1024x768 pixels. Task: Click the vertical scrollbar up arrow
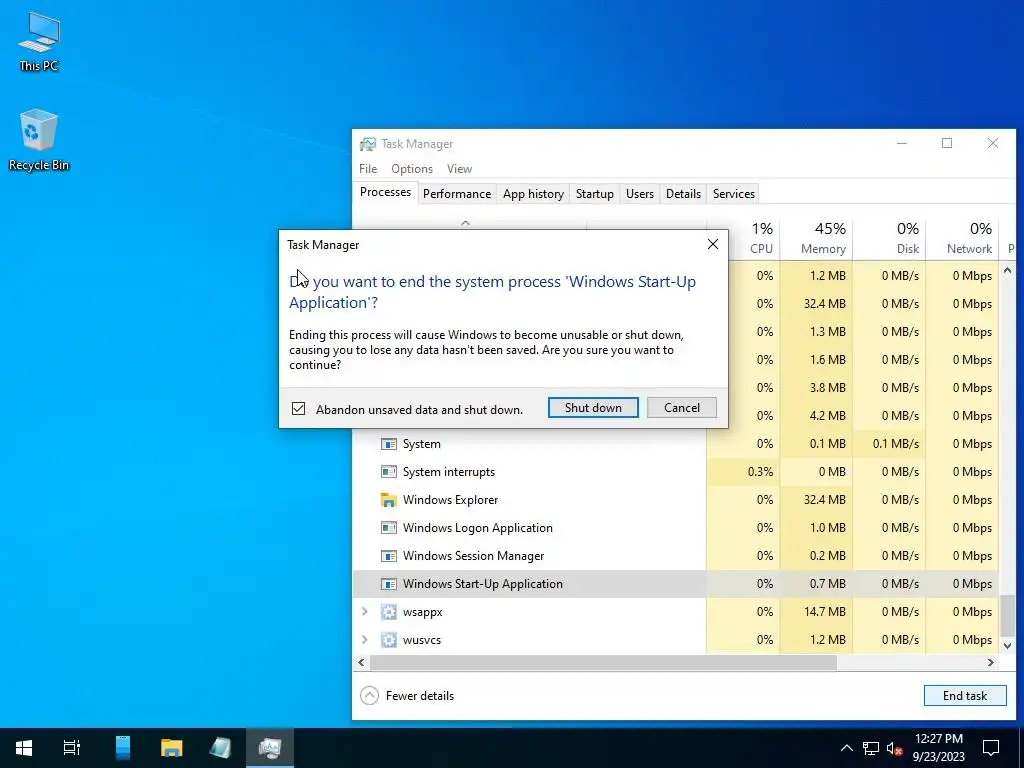pos(1008,270)
